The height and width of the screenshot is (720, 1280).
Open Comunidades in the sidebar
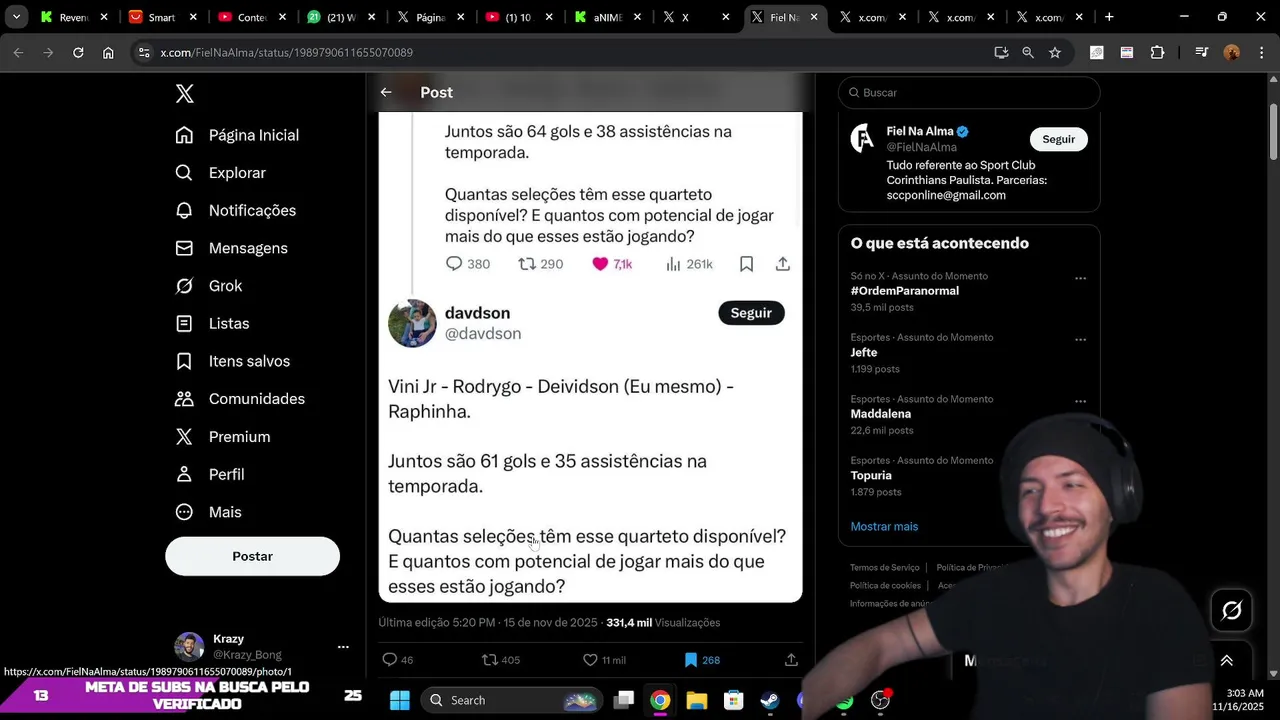coord(240,399)
